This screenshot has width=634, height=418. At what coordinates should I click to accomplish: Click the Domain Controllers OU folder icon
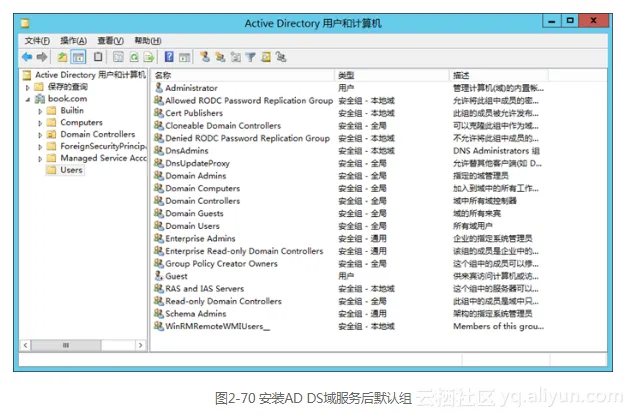51,134
